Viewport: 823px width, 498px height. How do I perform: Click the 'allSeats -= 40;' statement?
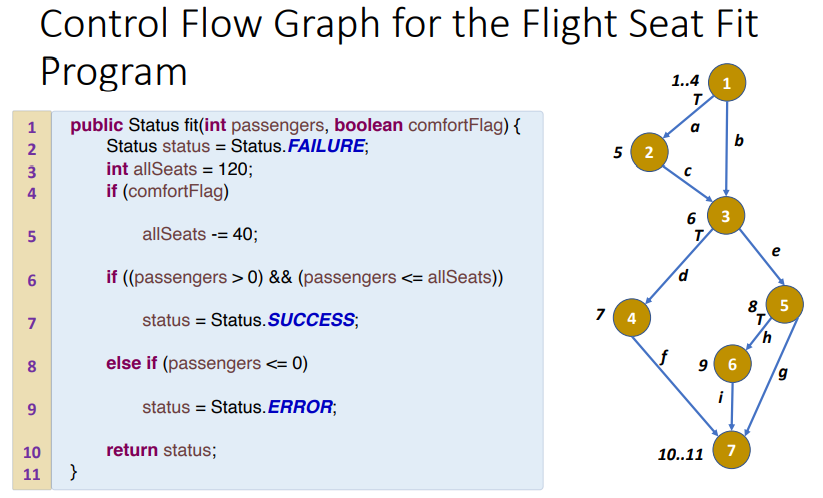(x=200, y=234)
